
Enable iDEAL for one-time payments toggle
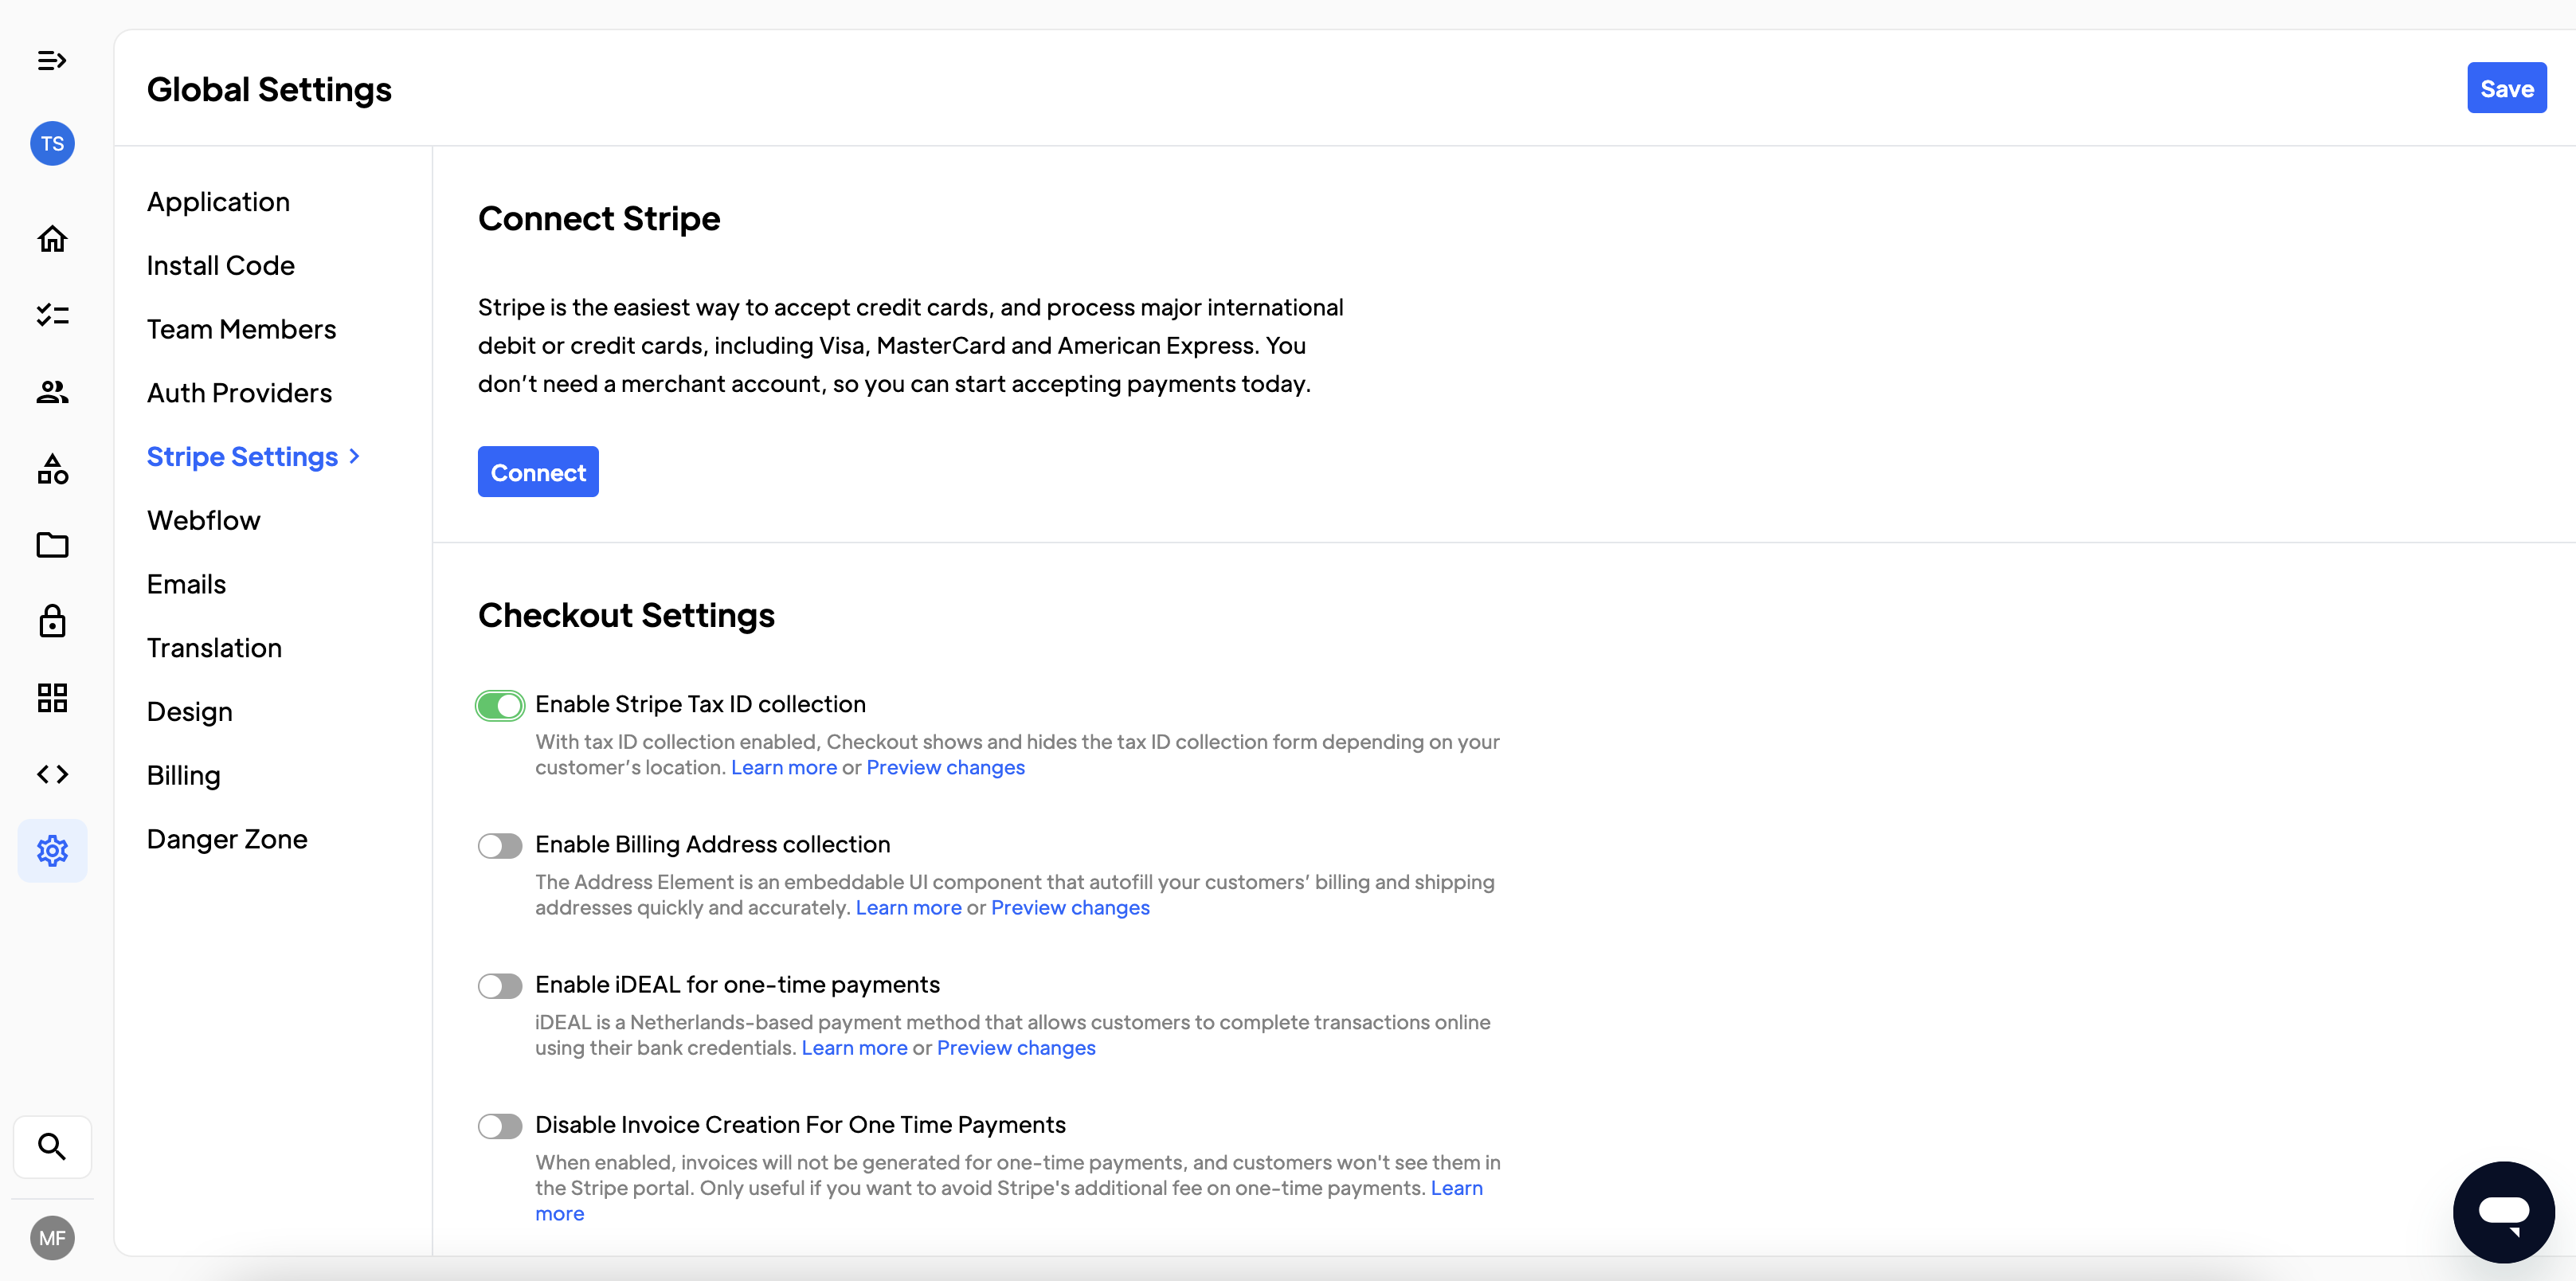(500, 986)
